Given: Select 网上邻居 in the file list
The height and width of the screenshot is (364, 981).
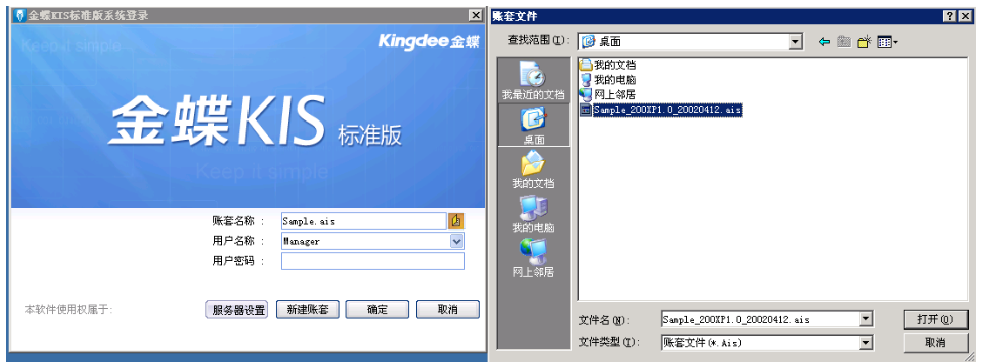Looking at the screenshot, I should click(608, 95).
